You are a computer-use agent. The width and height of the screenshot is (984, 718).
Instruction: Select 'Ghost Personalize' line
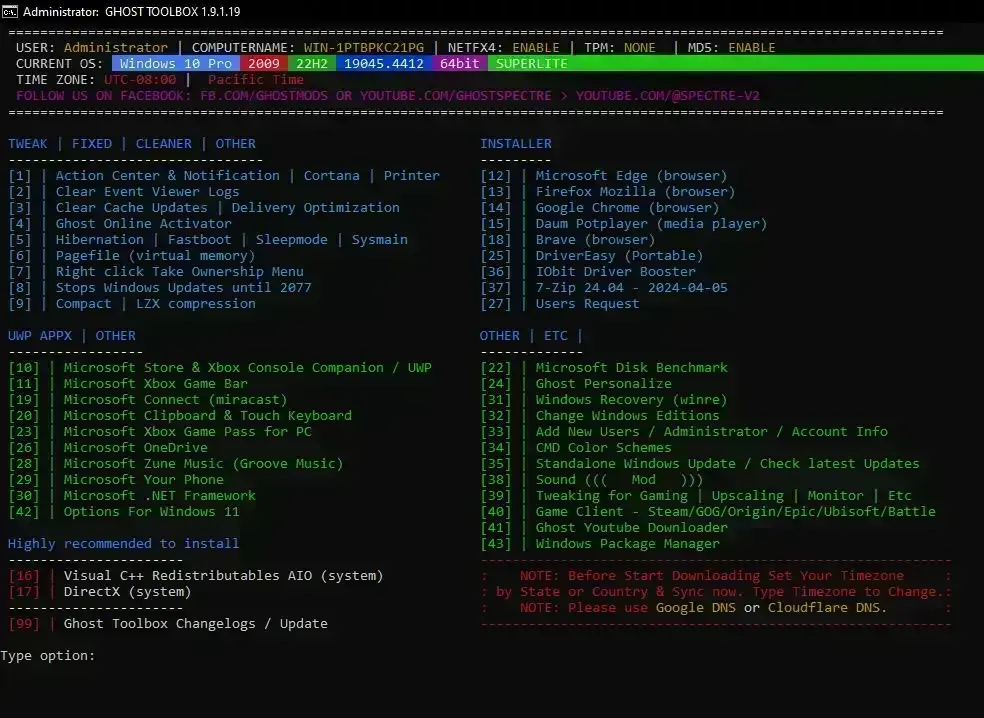point(576,383)
